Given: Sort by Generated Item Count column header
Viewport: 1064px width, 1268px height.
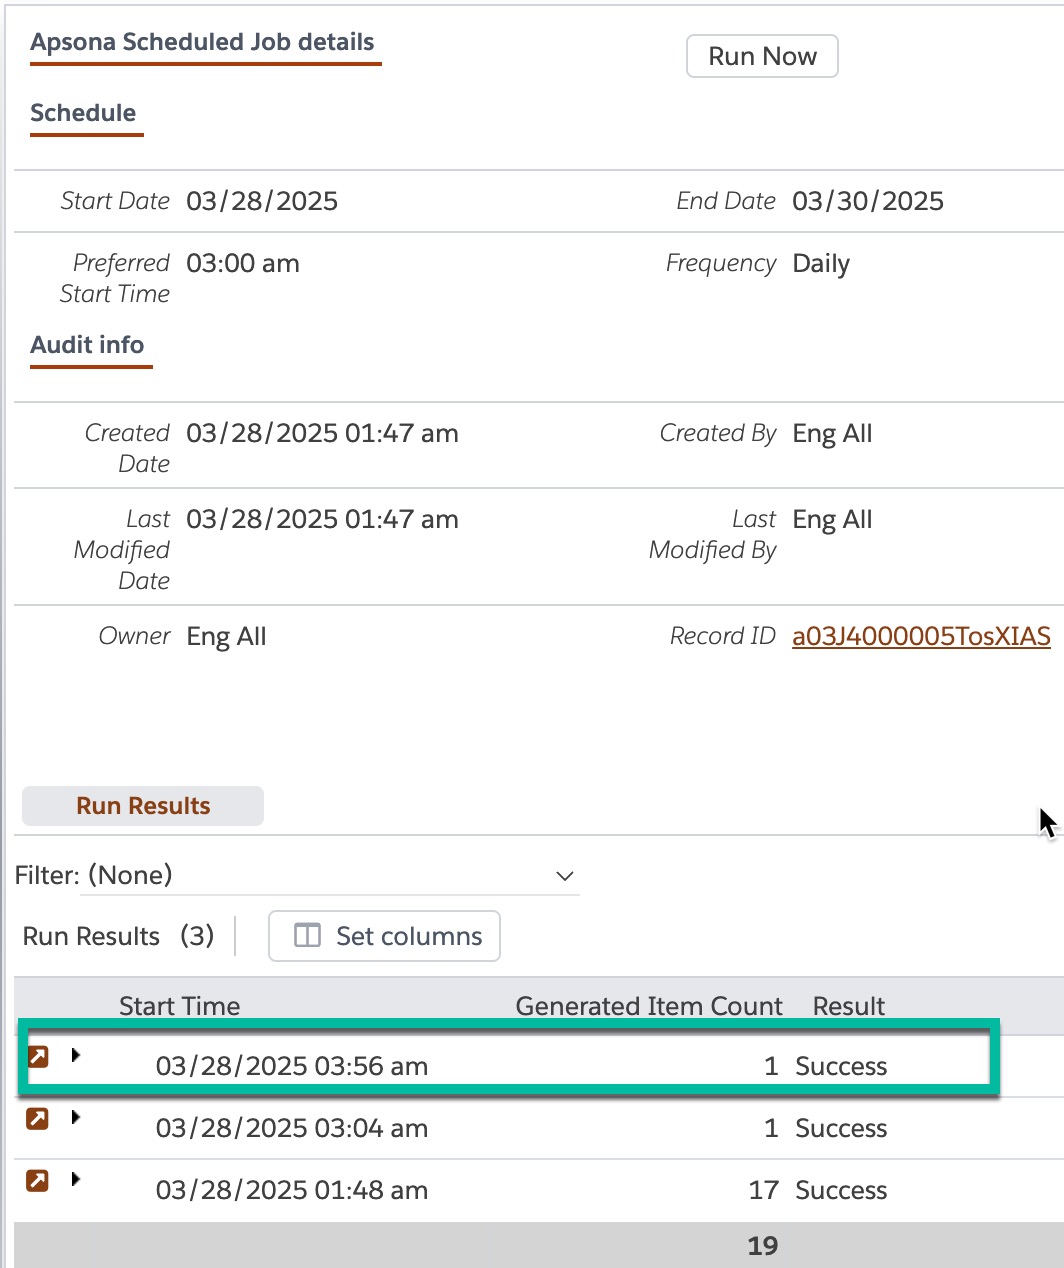Looking at the screenshot, I should (x=649, y=1006).
